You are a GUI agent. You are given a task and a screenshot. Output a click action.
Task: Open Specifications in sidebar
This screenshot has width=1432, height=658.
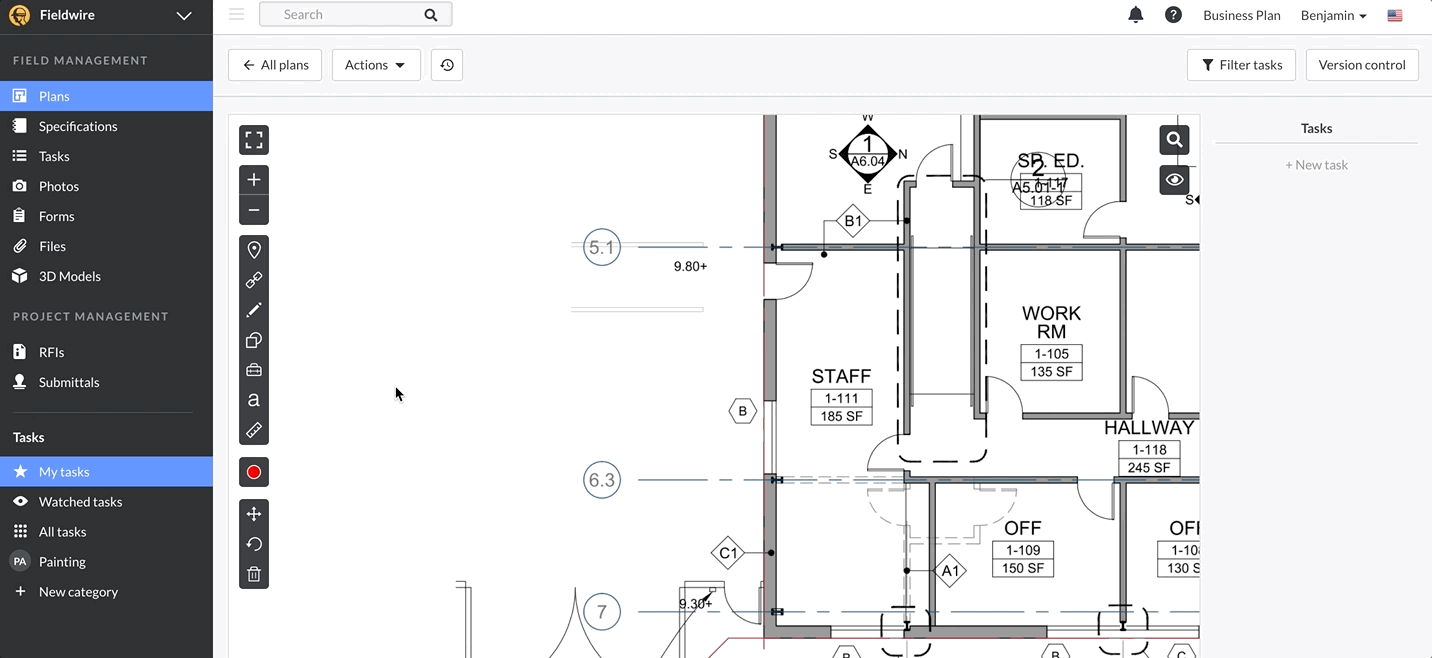pos(106,126)
